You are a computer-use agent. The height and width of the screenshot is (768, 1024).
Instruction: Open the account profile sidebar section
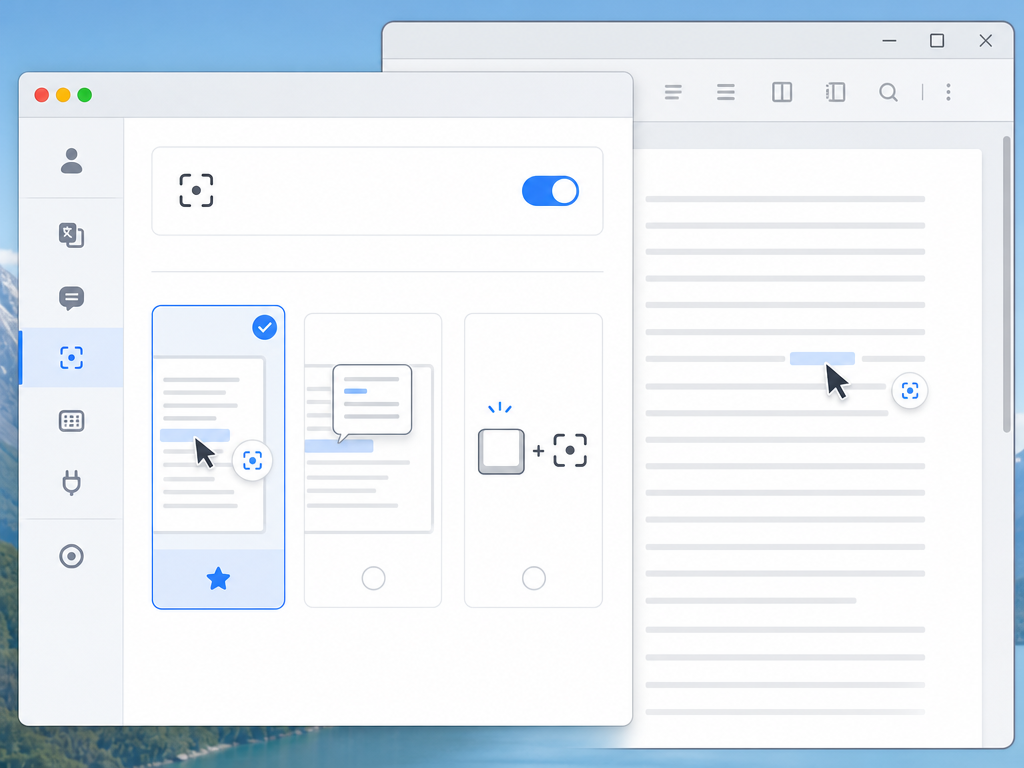tap(71, 161)
